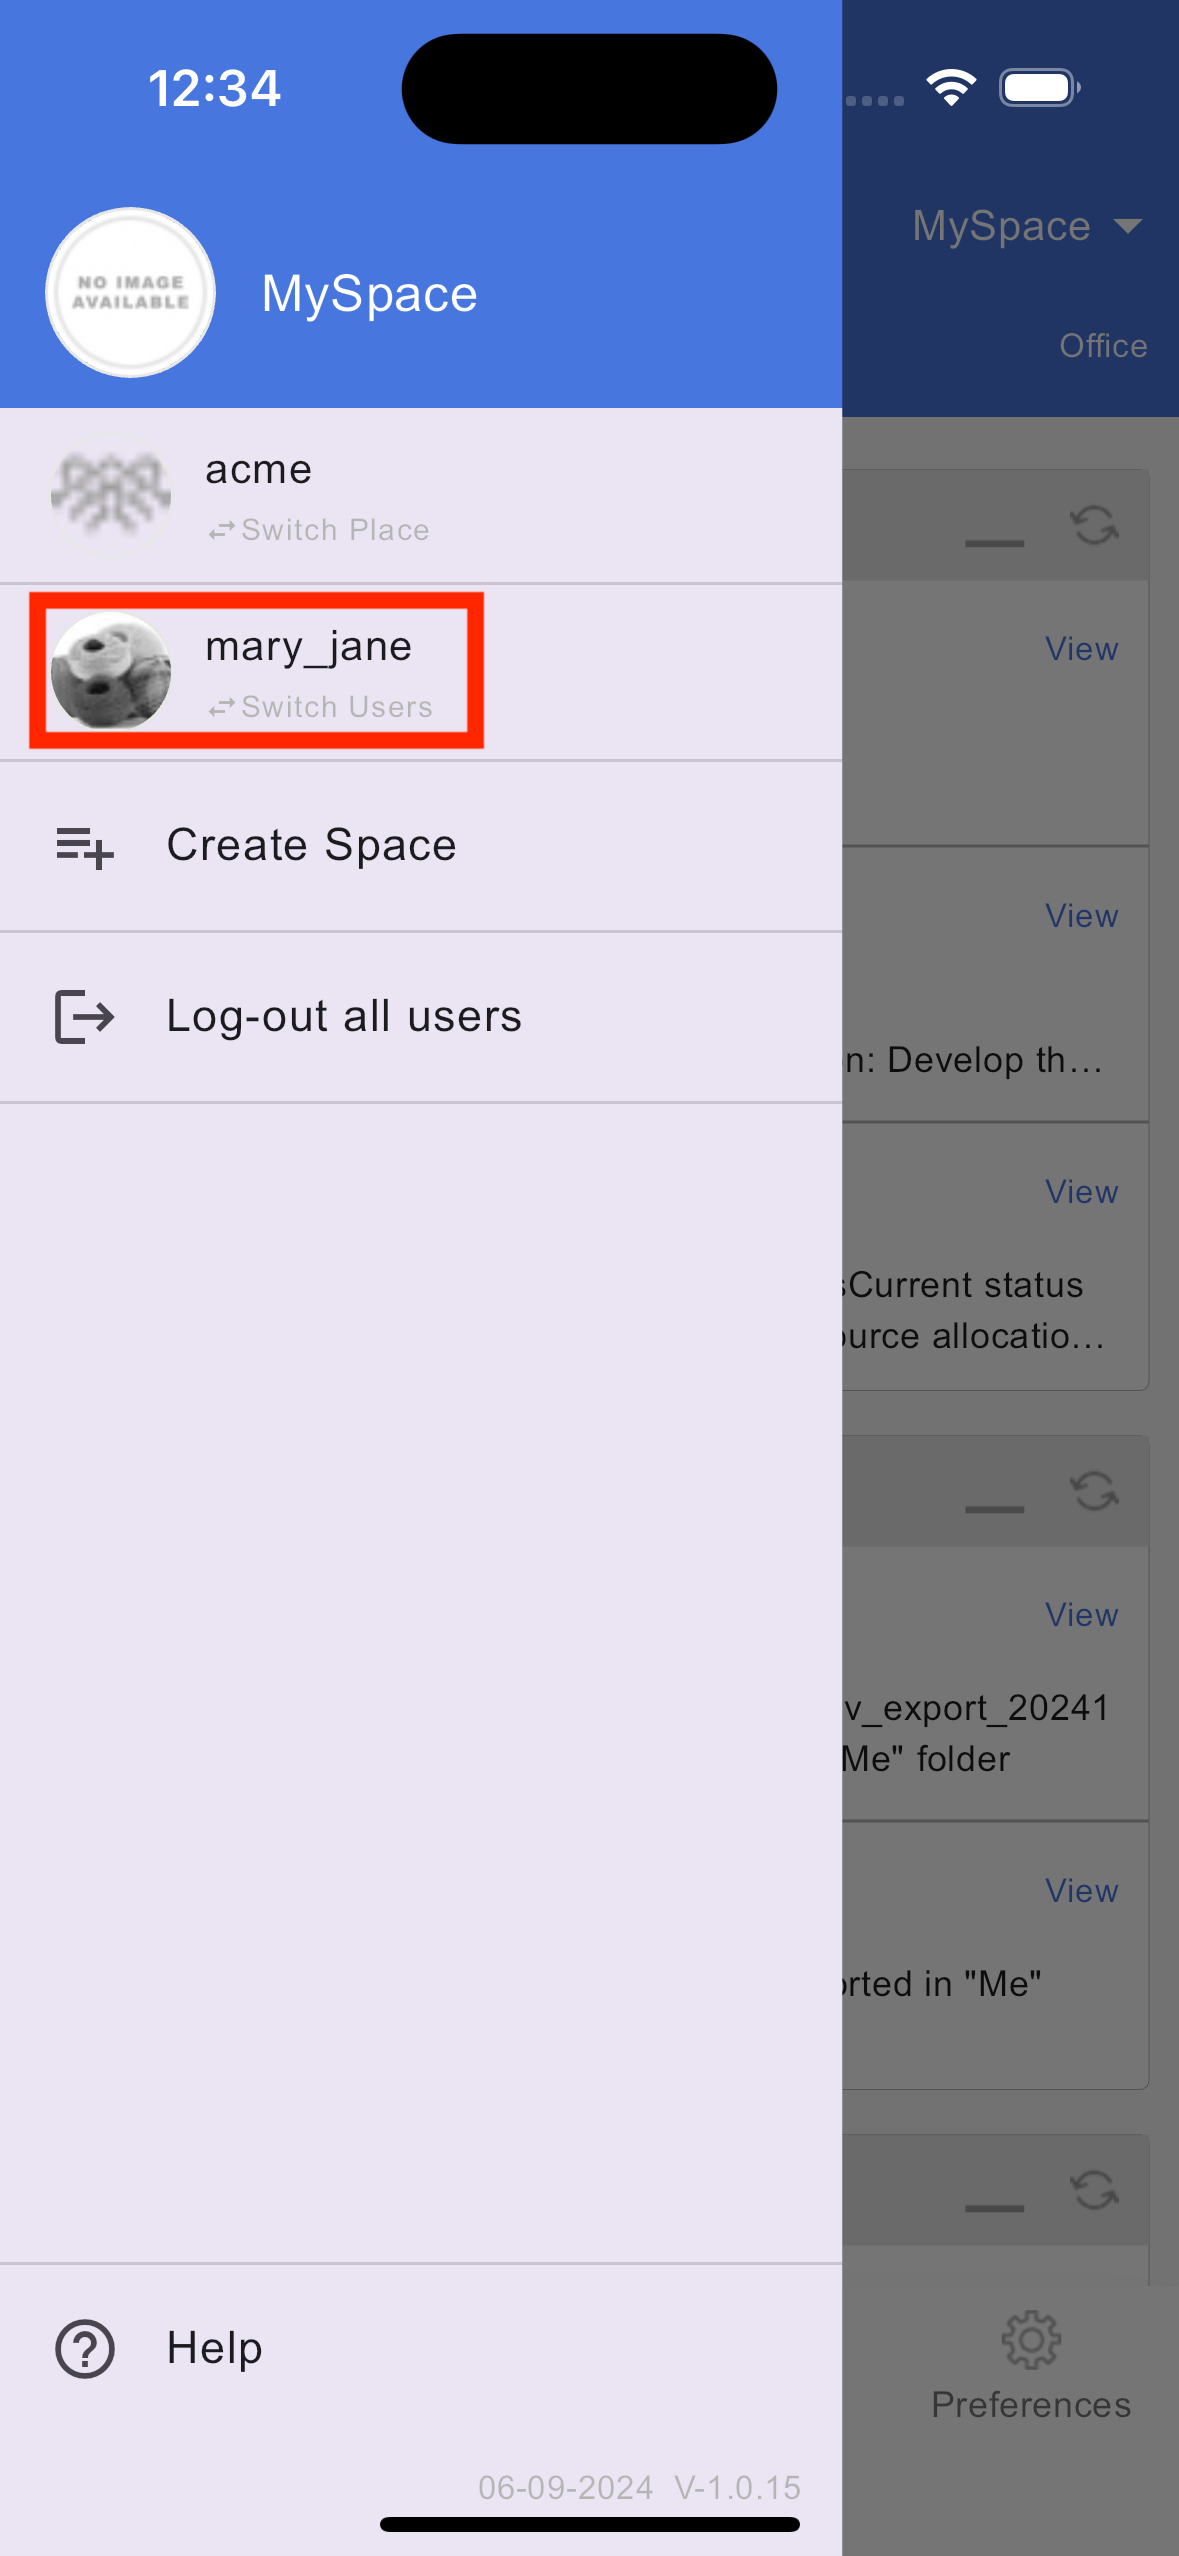Tap Switch Place under acme
The width and height of the screenshot is (1179, 2556).
click(x=320, y=530)
